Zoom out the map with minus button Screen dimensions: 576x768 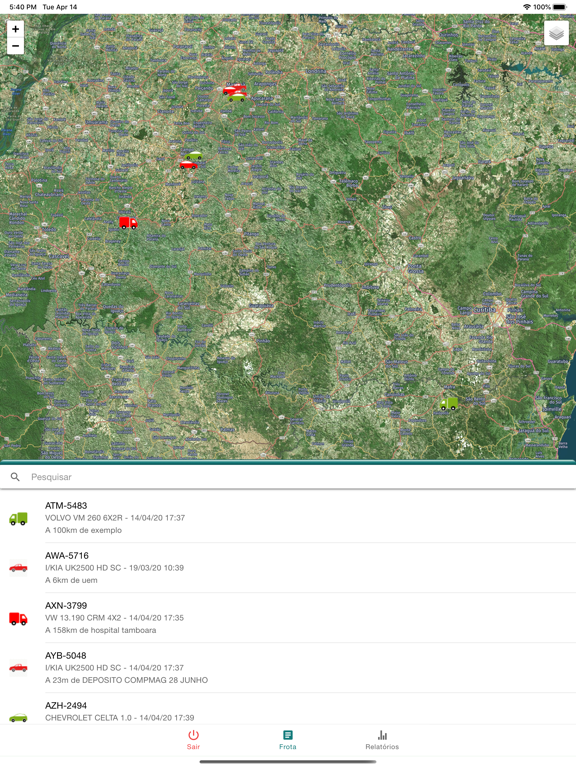pos(15,46)
